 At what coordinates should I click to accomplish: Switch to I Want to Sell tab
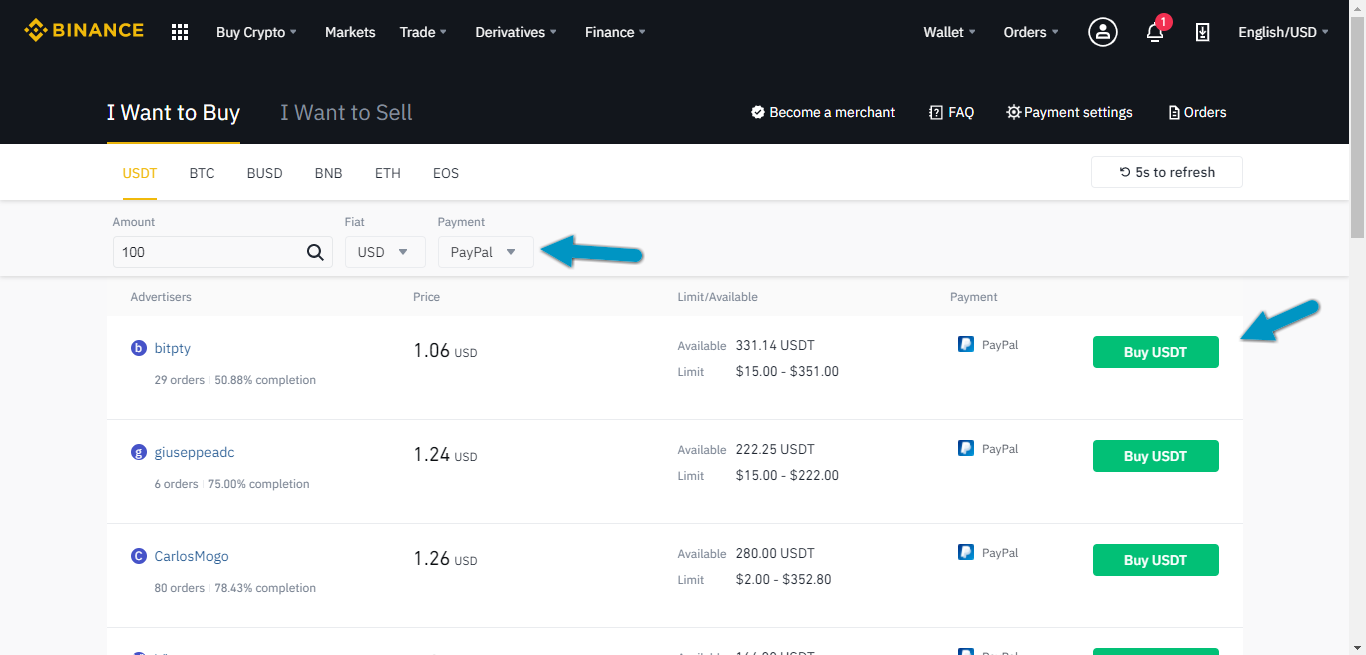tap(346, 112)
